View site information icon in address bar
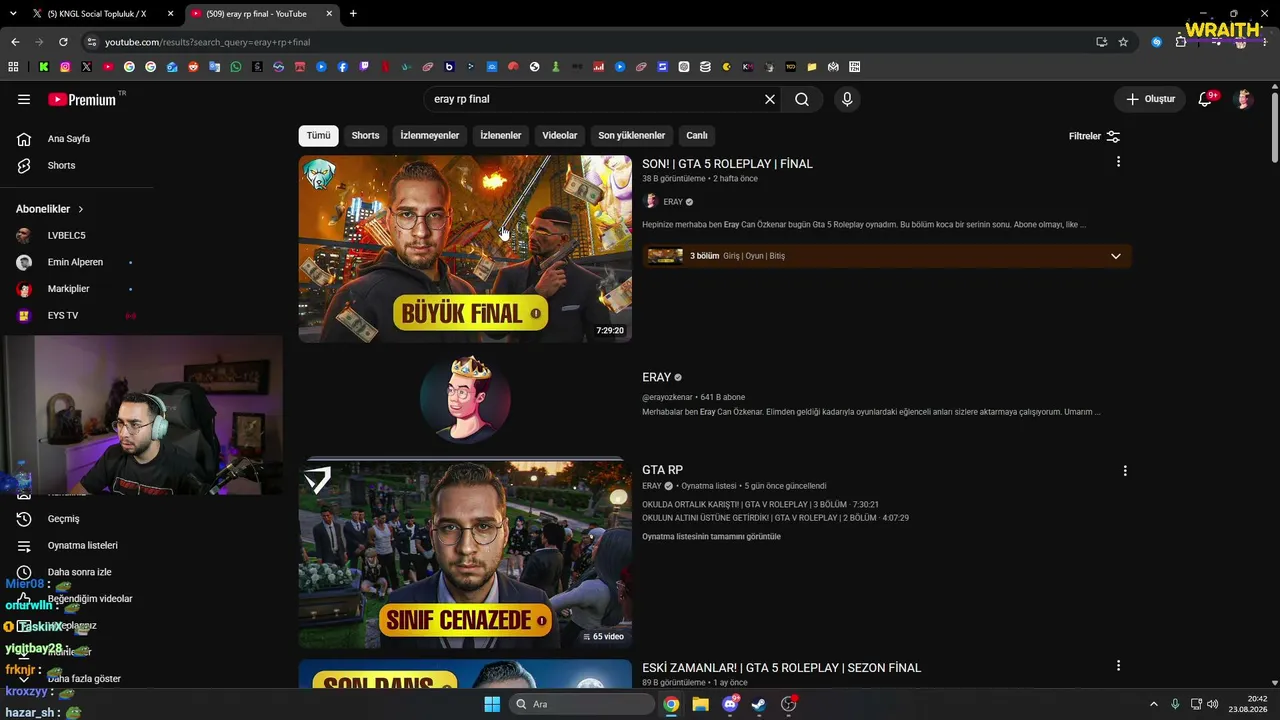This screenshot has width=1280, height=720. tap(92, 42)
